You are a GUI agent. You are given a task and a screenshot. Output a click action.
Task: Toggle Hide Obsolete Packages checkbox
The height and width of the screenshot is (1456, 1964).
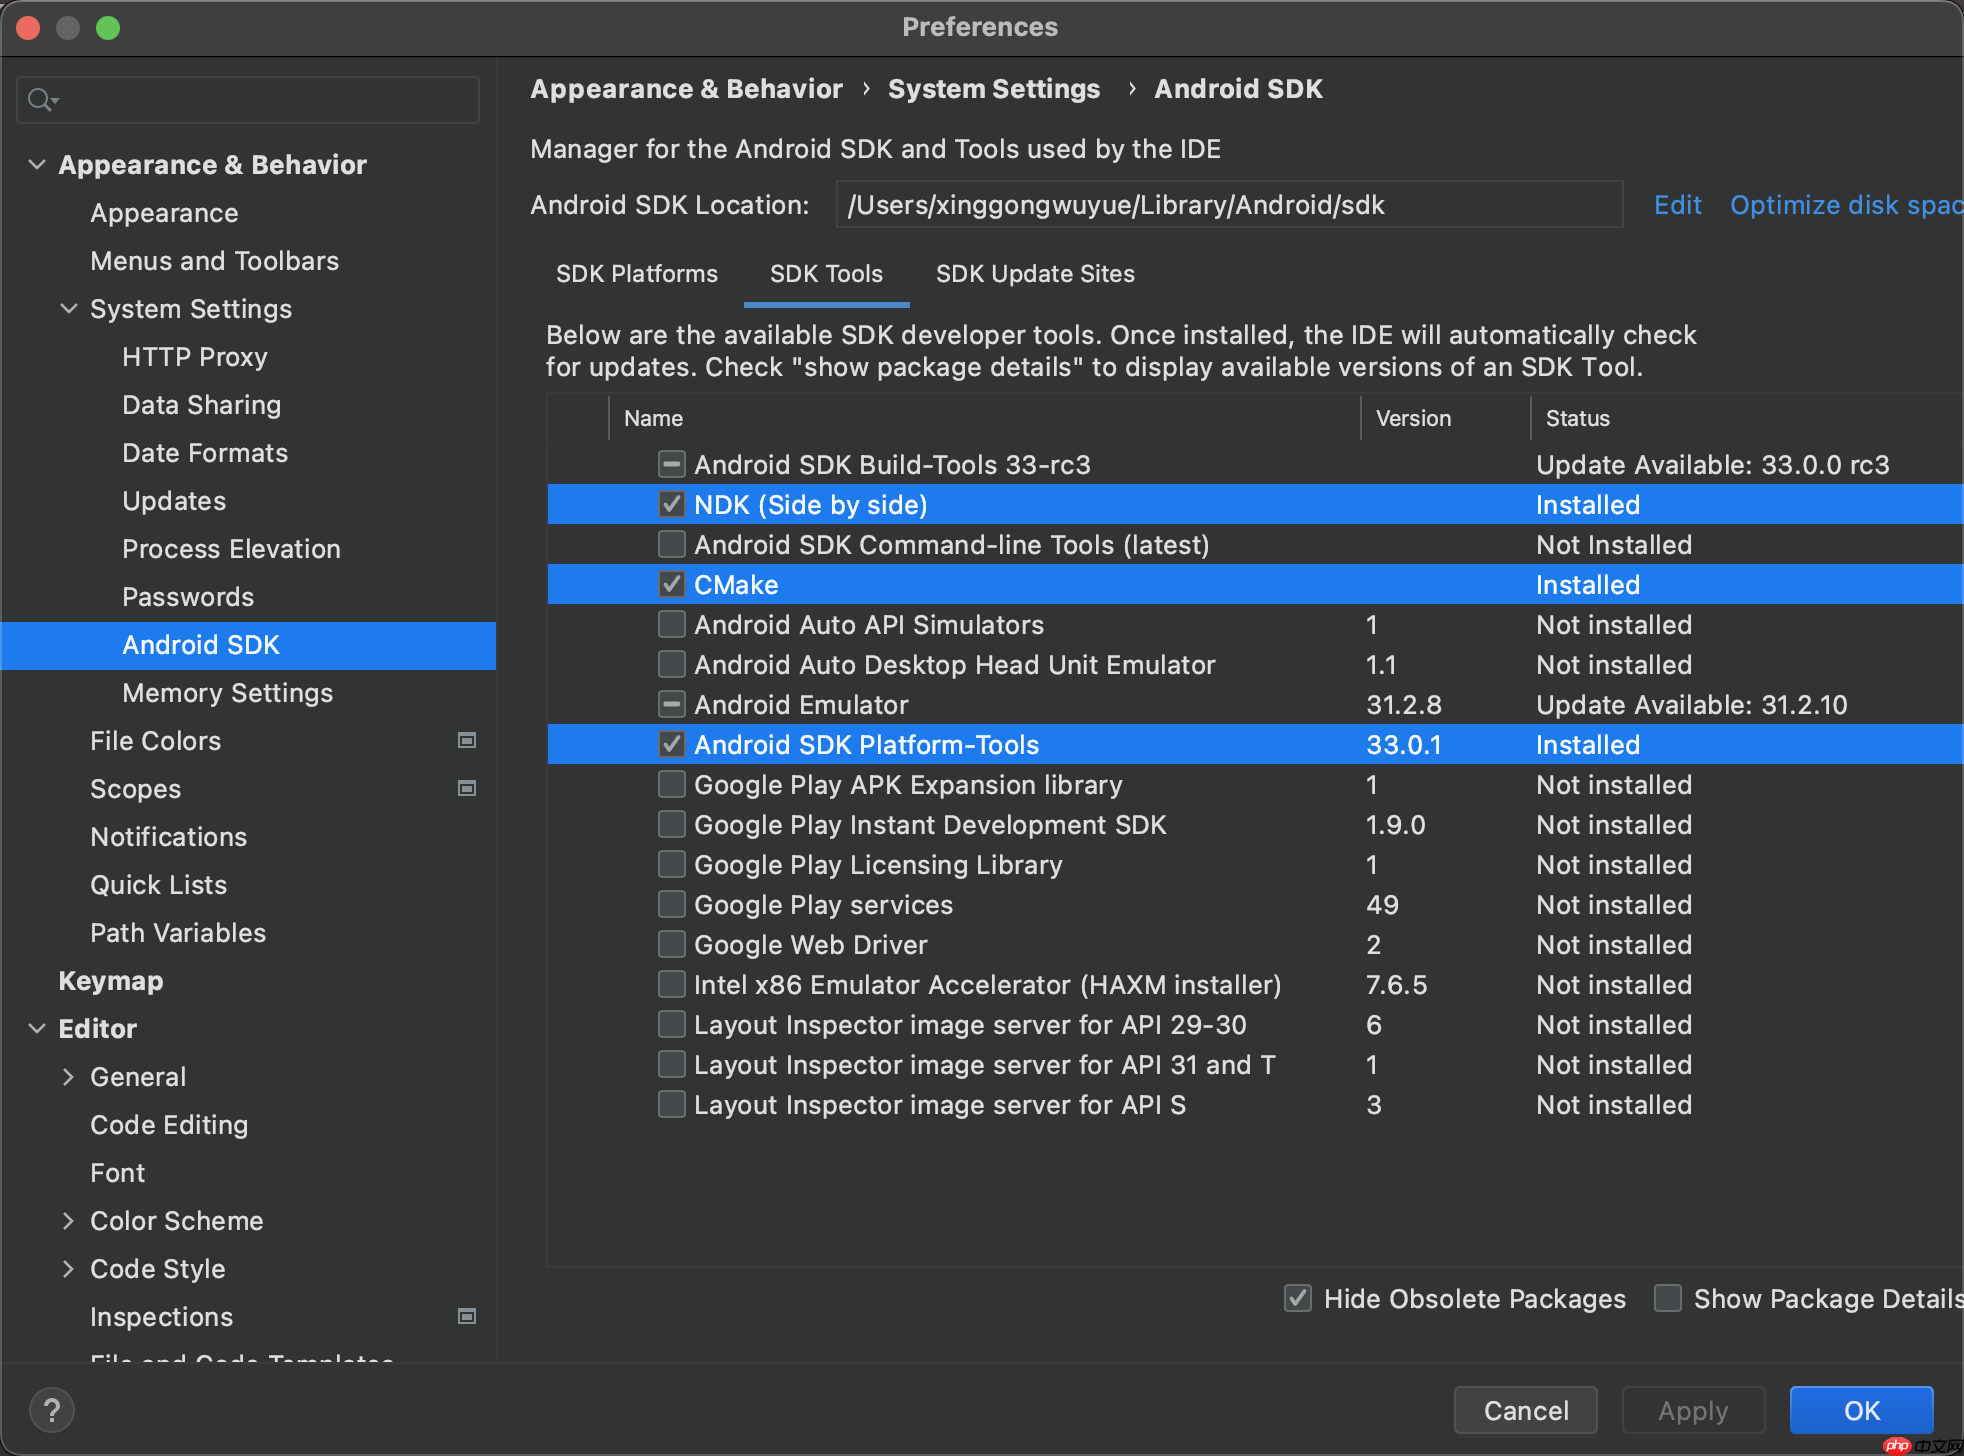(x=1297, y=1299)
